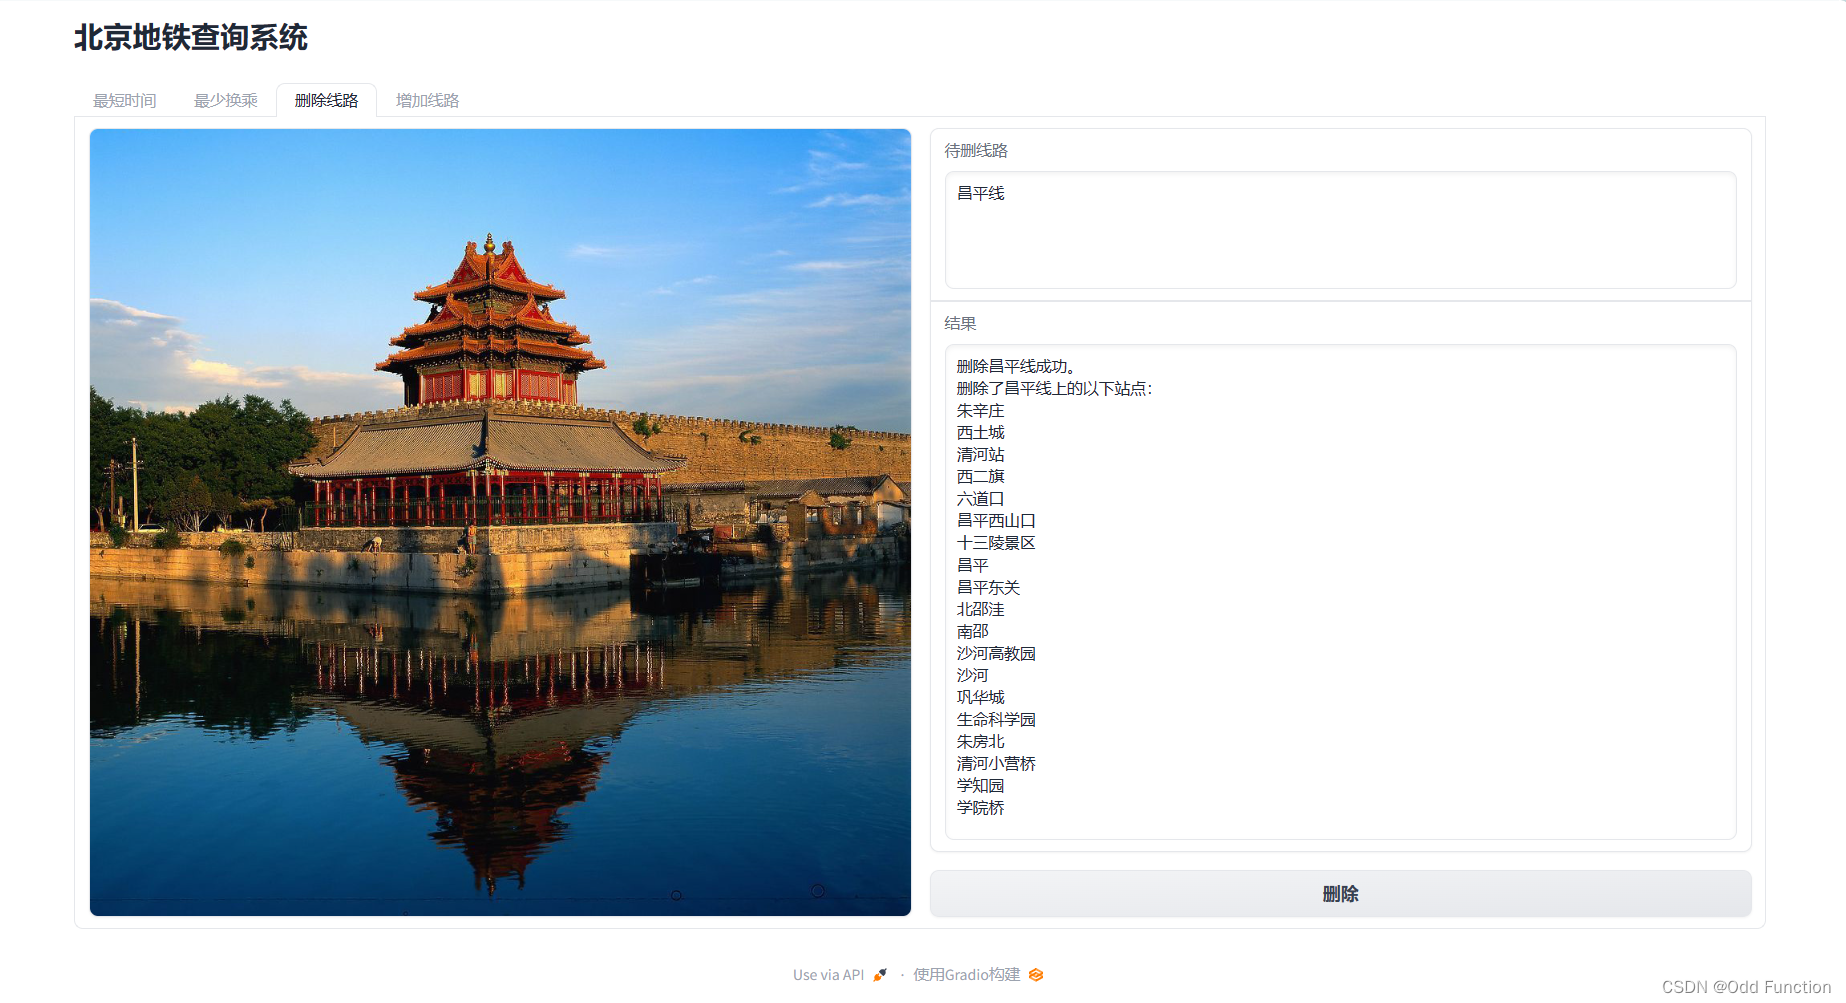Select station 清河站 in results

click(x=980, y=454)
